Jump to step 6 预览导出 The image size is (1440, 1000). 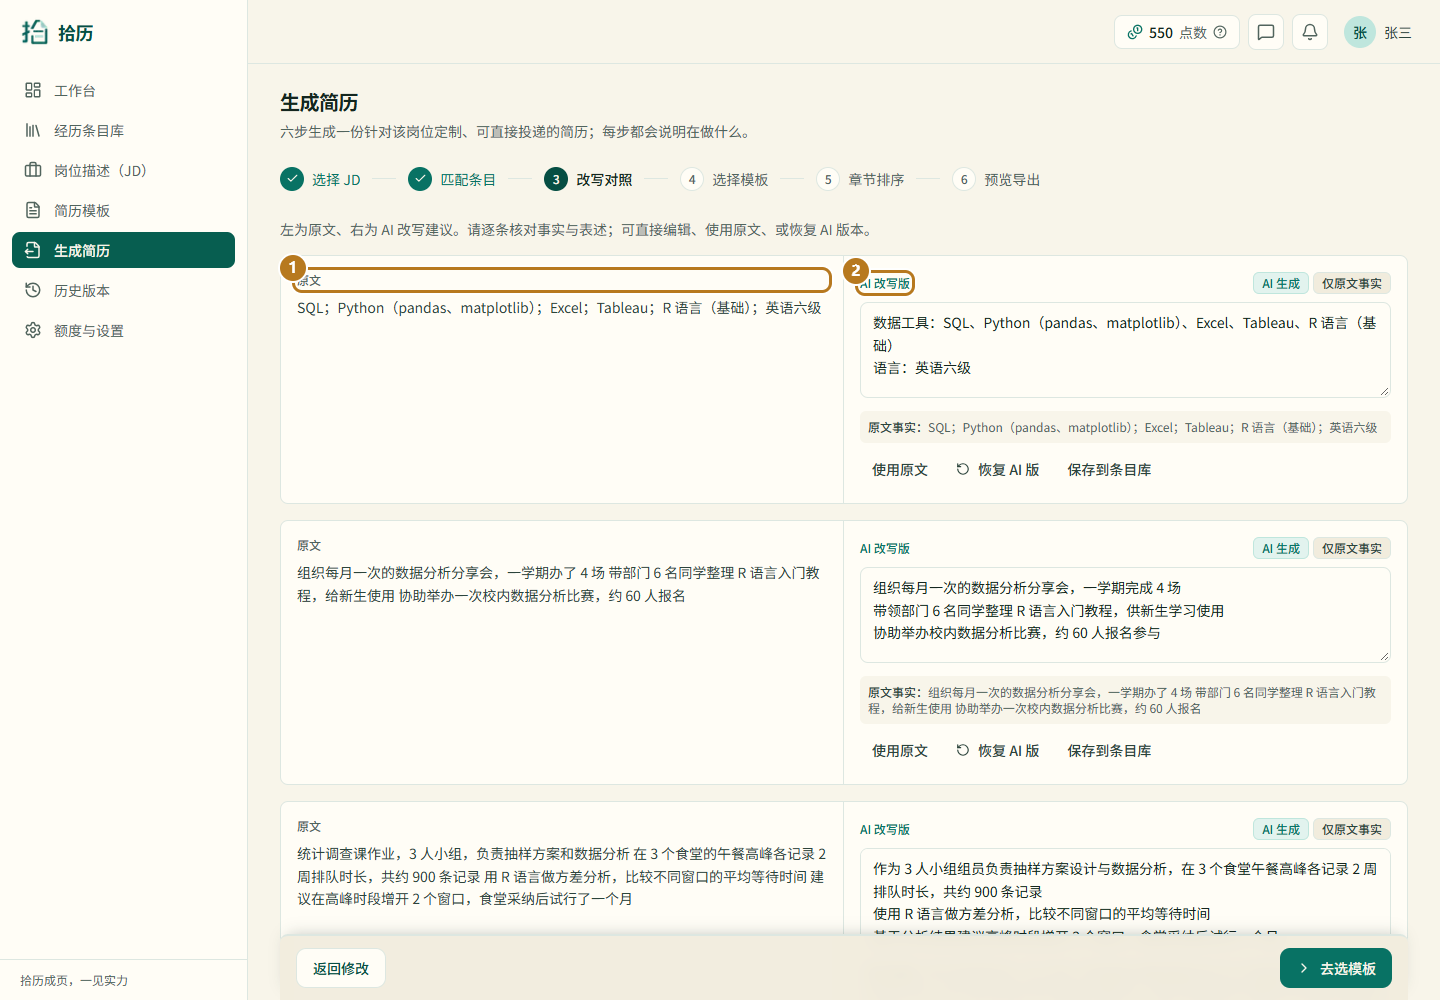tap(996, 179)
